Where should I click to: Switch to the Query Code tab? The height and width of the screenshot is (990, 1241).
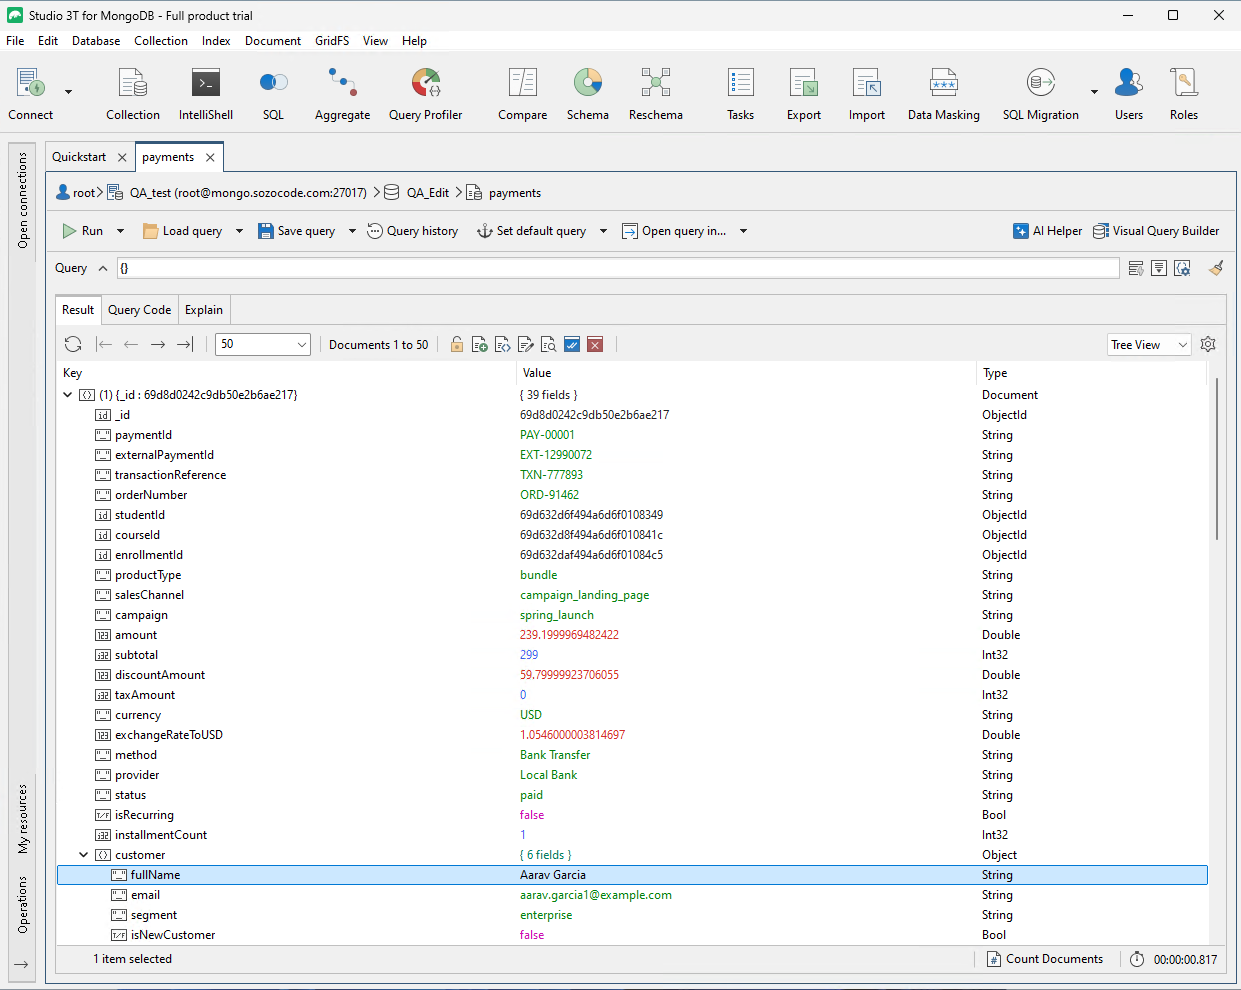(x=140, y=310)
